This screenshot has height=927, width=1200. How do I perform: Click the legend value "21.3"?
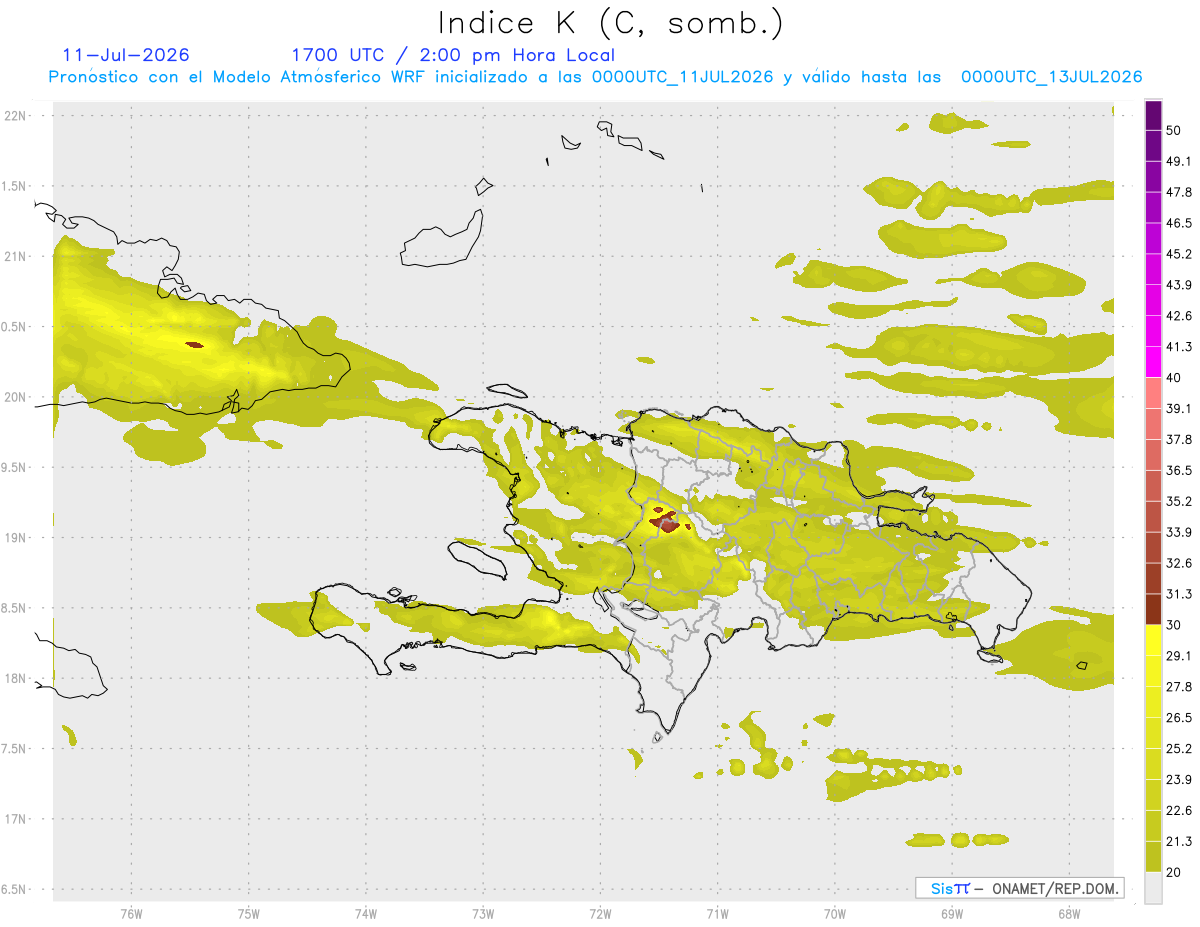tap(1179, 842)
